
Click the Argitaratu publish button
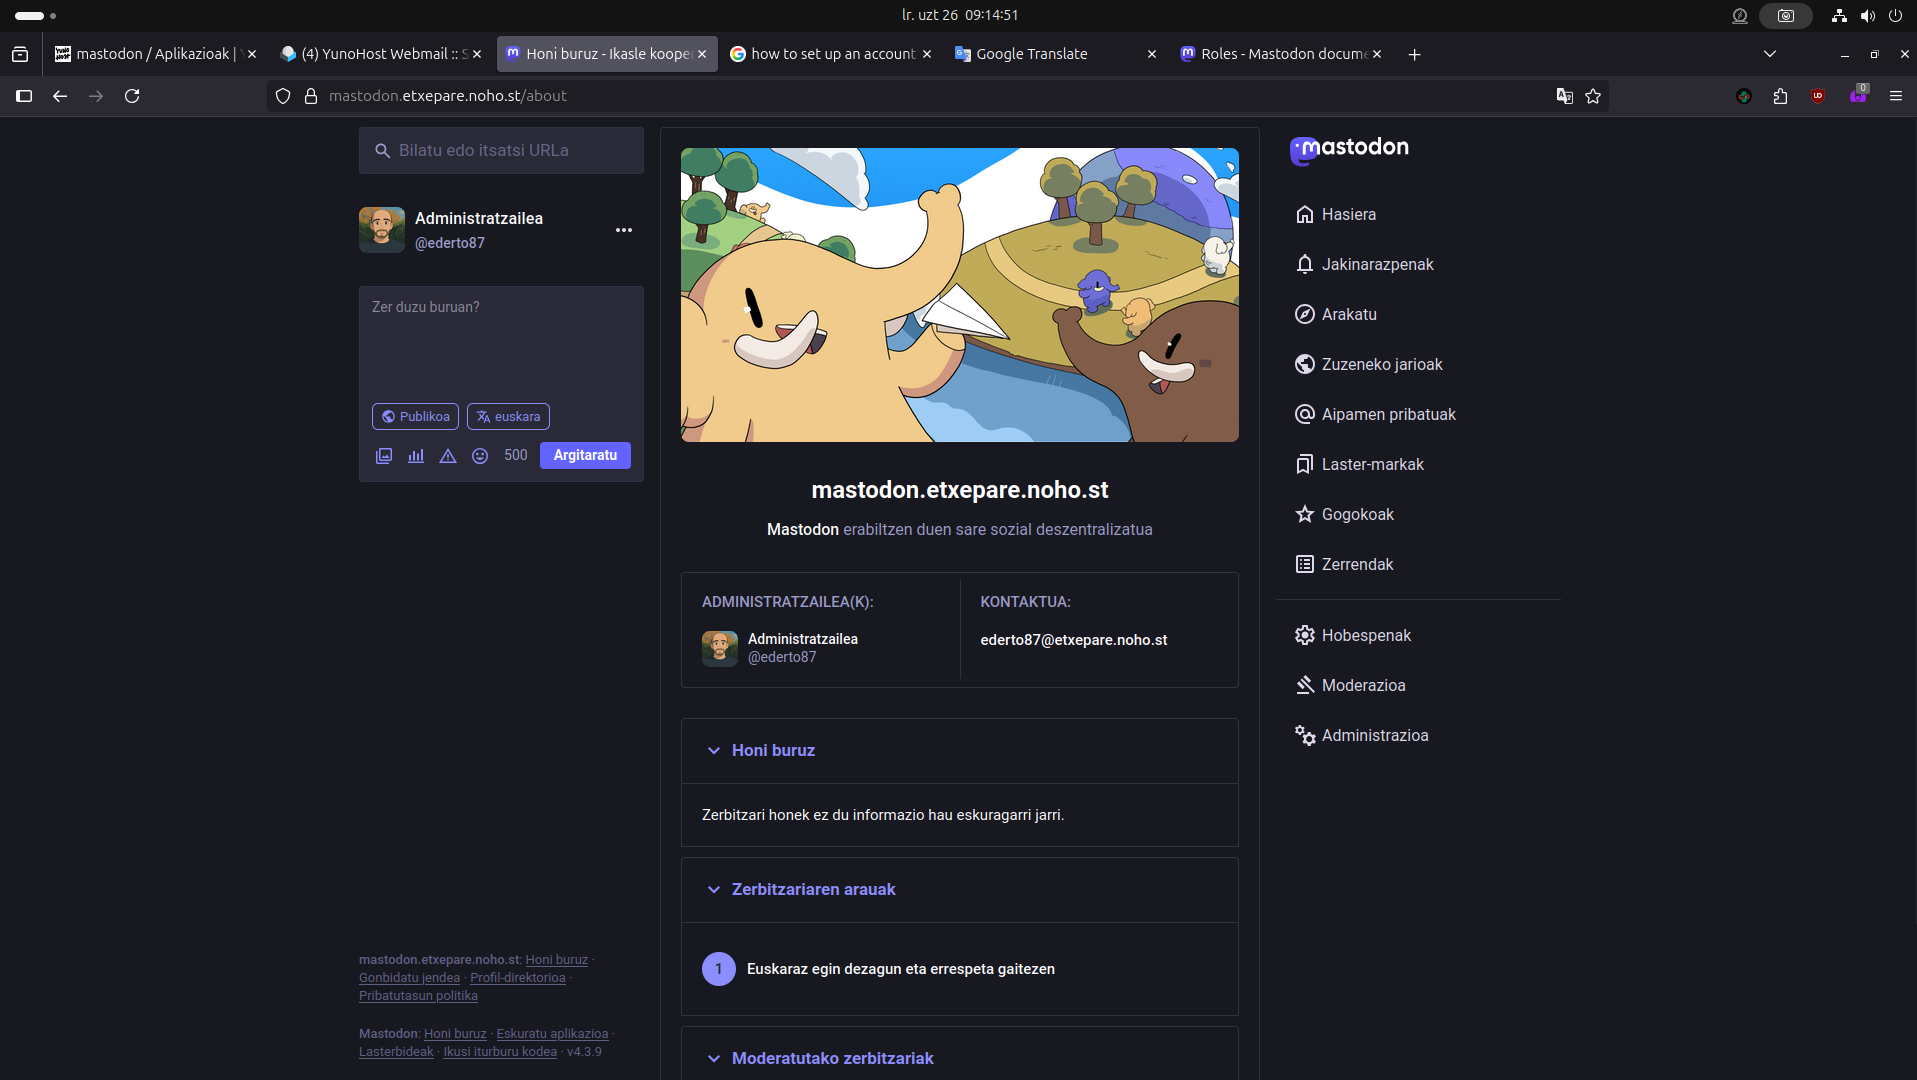(x=585, y=455)
